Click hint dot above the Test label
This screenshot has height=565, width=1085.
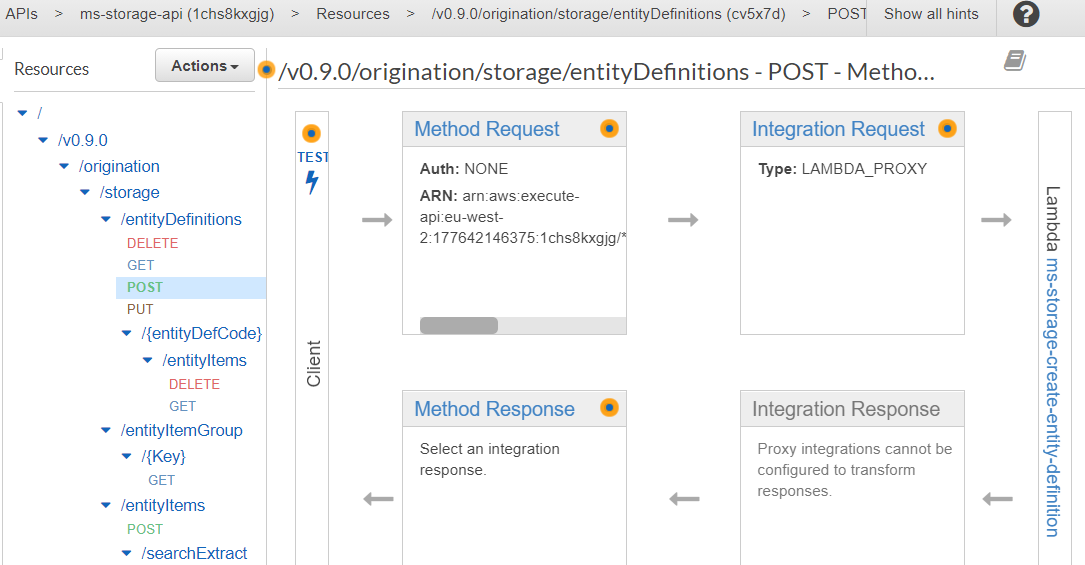312,133
